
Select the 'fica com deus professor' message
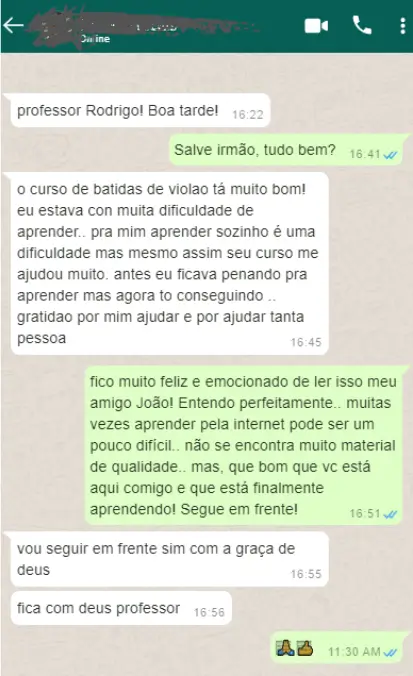point(121,608)
